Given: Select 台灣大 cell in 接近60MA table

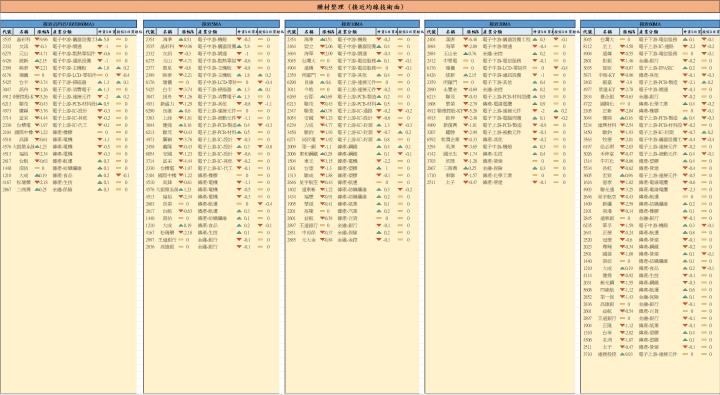Looking at the screenshot, I should point(607,40).
